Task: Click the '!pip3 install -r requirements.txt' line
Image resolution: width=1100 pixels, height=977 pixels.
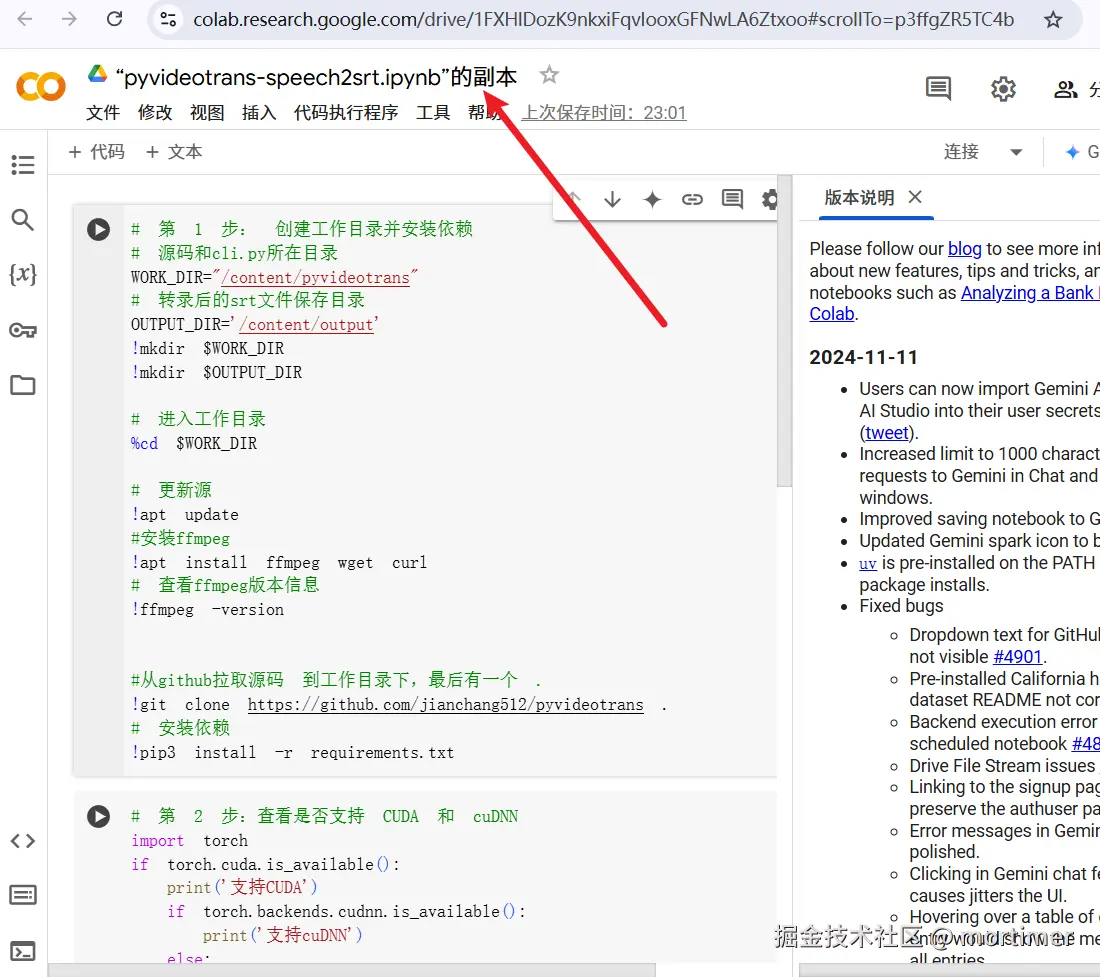Action: pos(293,753)
